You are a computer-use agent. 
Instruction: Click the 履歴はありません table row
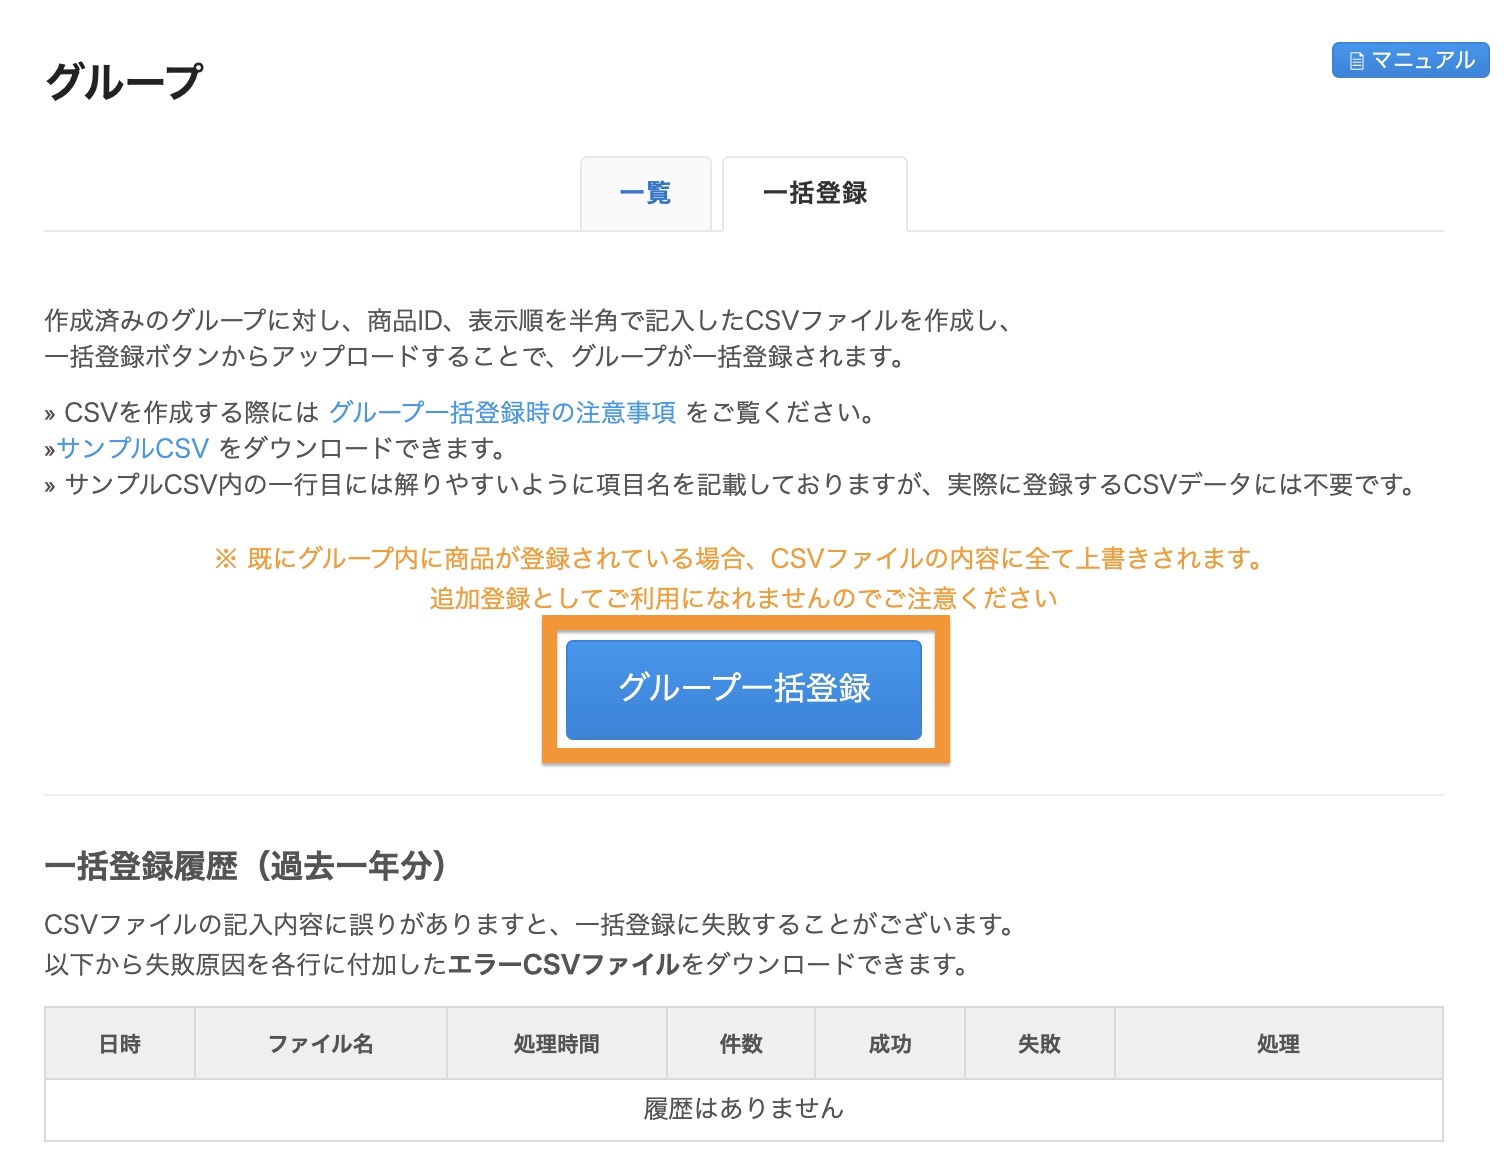coord(744,1108)
